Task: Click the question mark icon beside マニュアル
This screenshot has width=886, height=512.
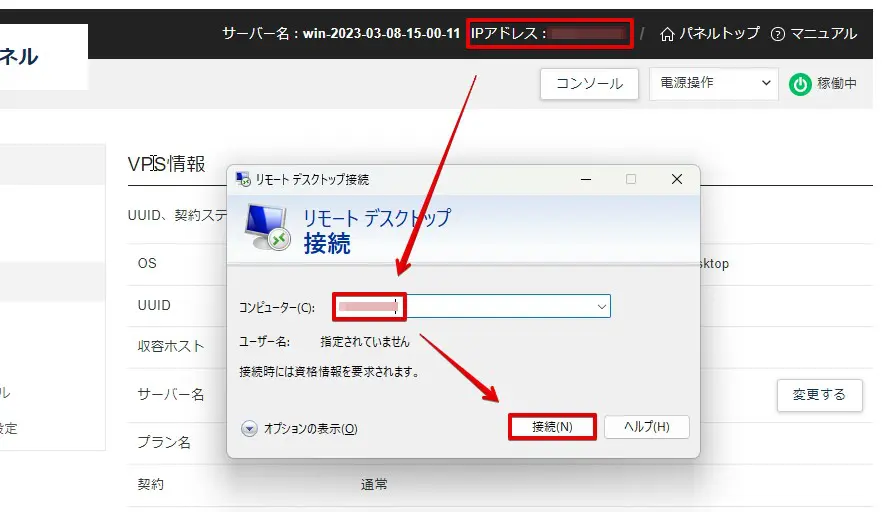Action: click(778, 34)
